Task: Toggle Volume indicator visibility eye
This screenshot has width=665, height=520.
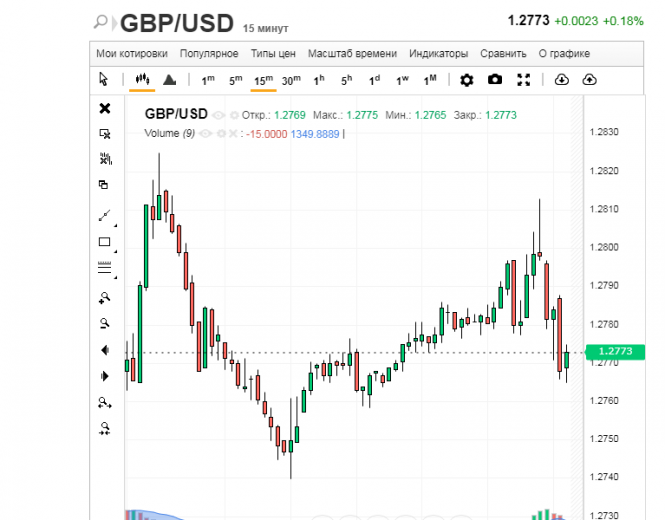Action: (x=205, y=134)
